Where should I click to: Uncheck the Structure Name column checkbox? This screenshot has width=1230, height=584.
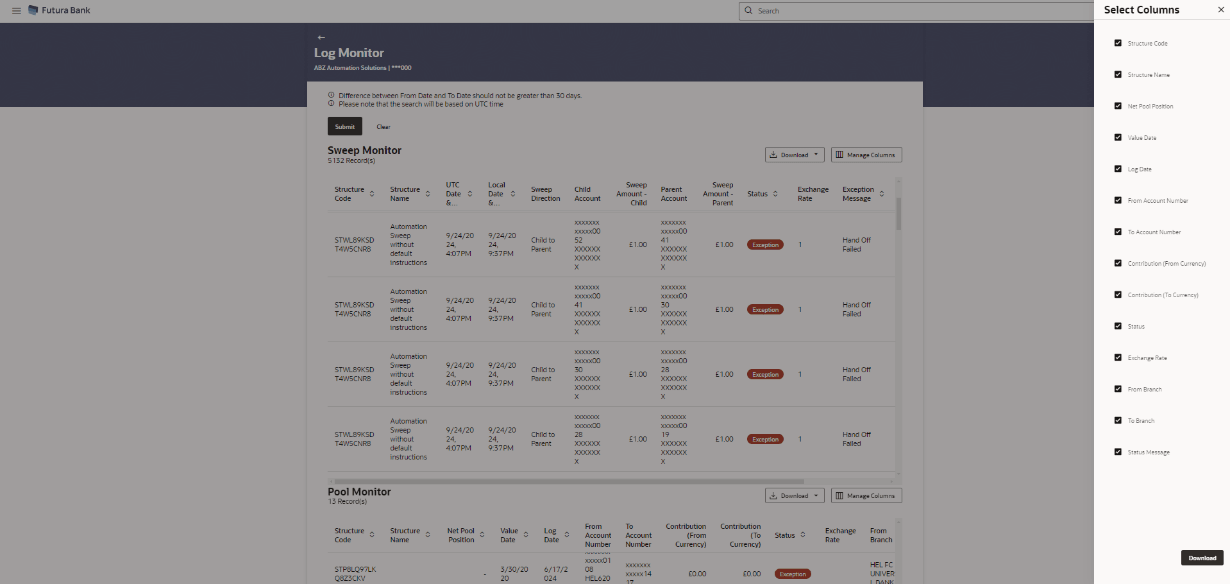[x=1118, y=74]
